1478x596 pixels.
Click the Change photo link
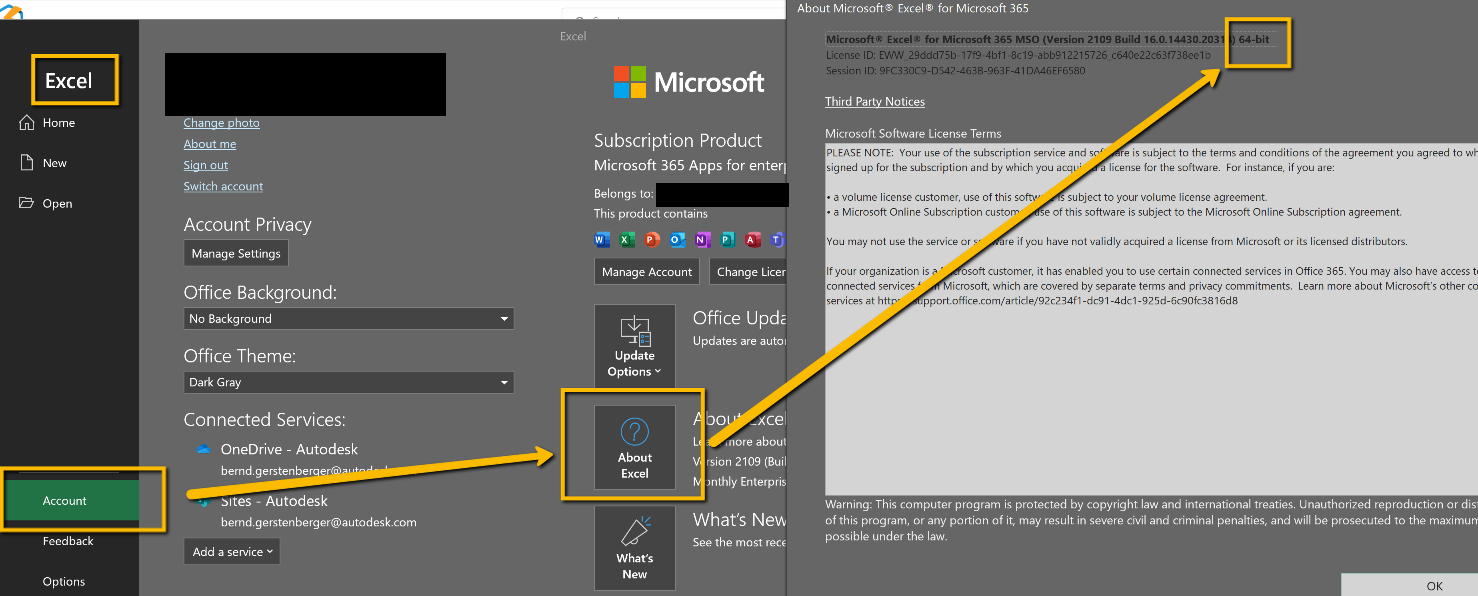pos(221,122)
